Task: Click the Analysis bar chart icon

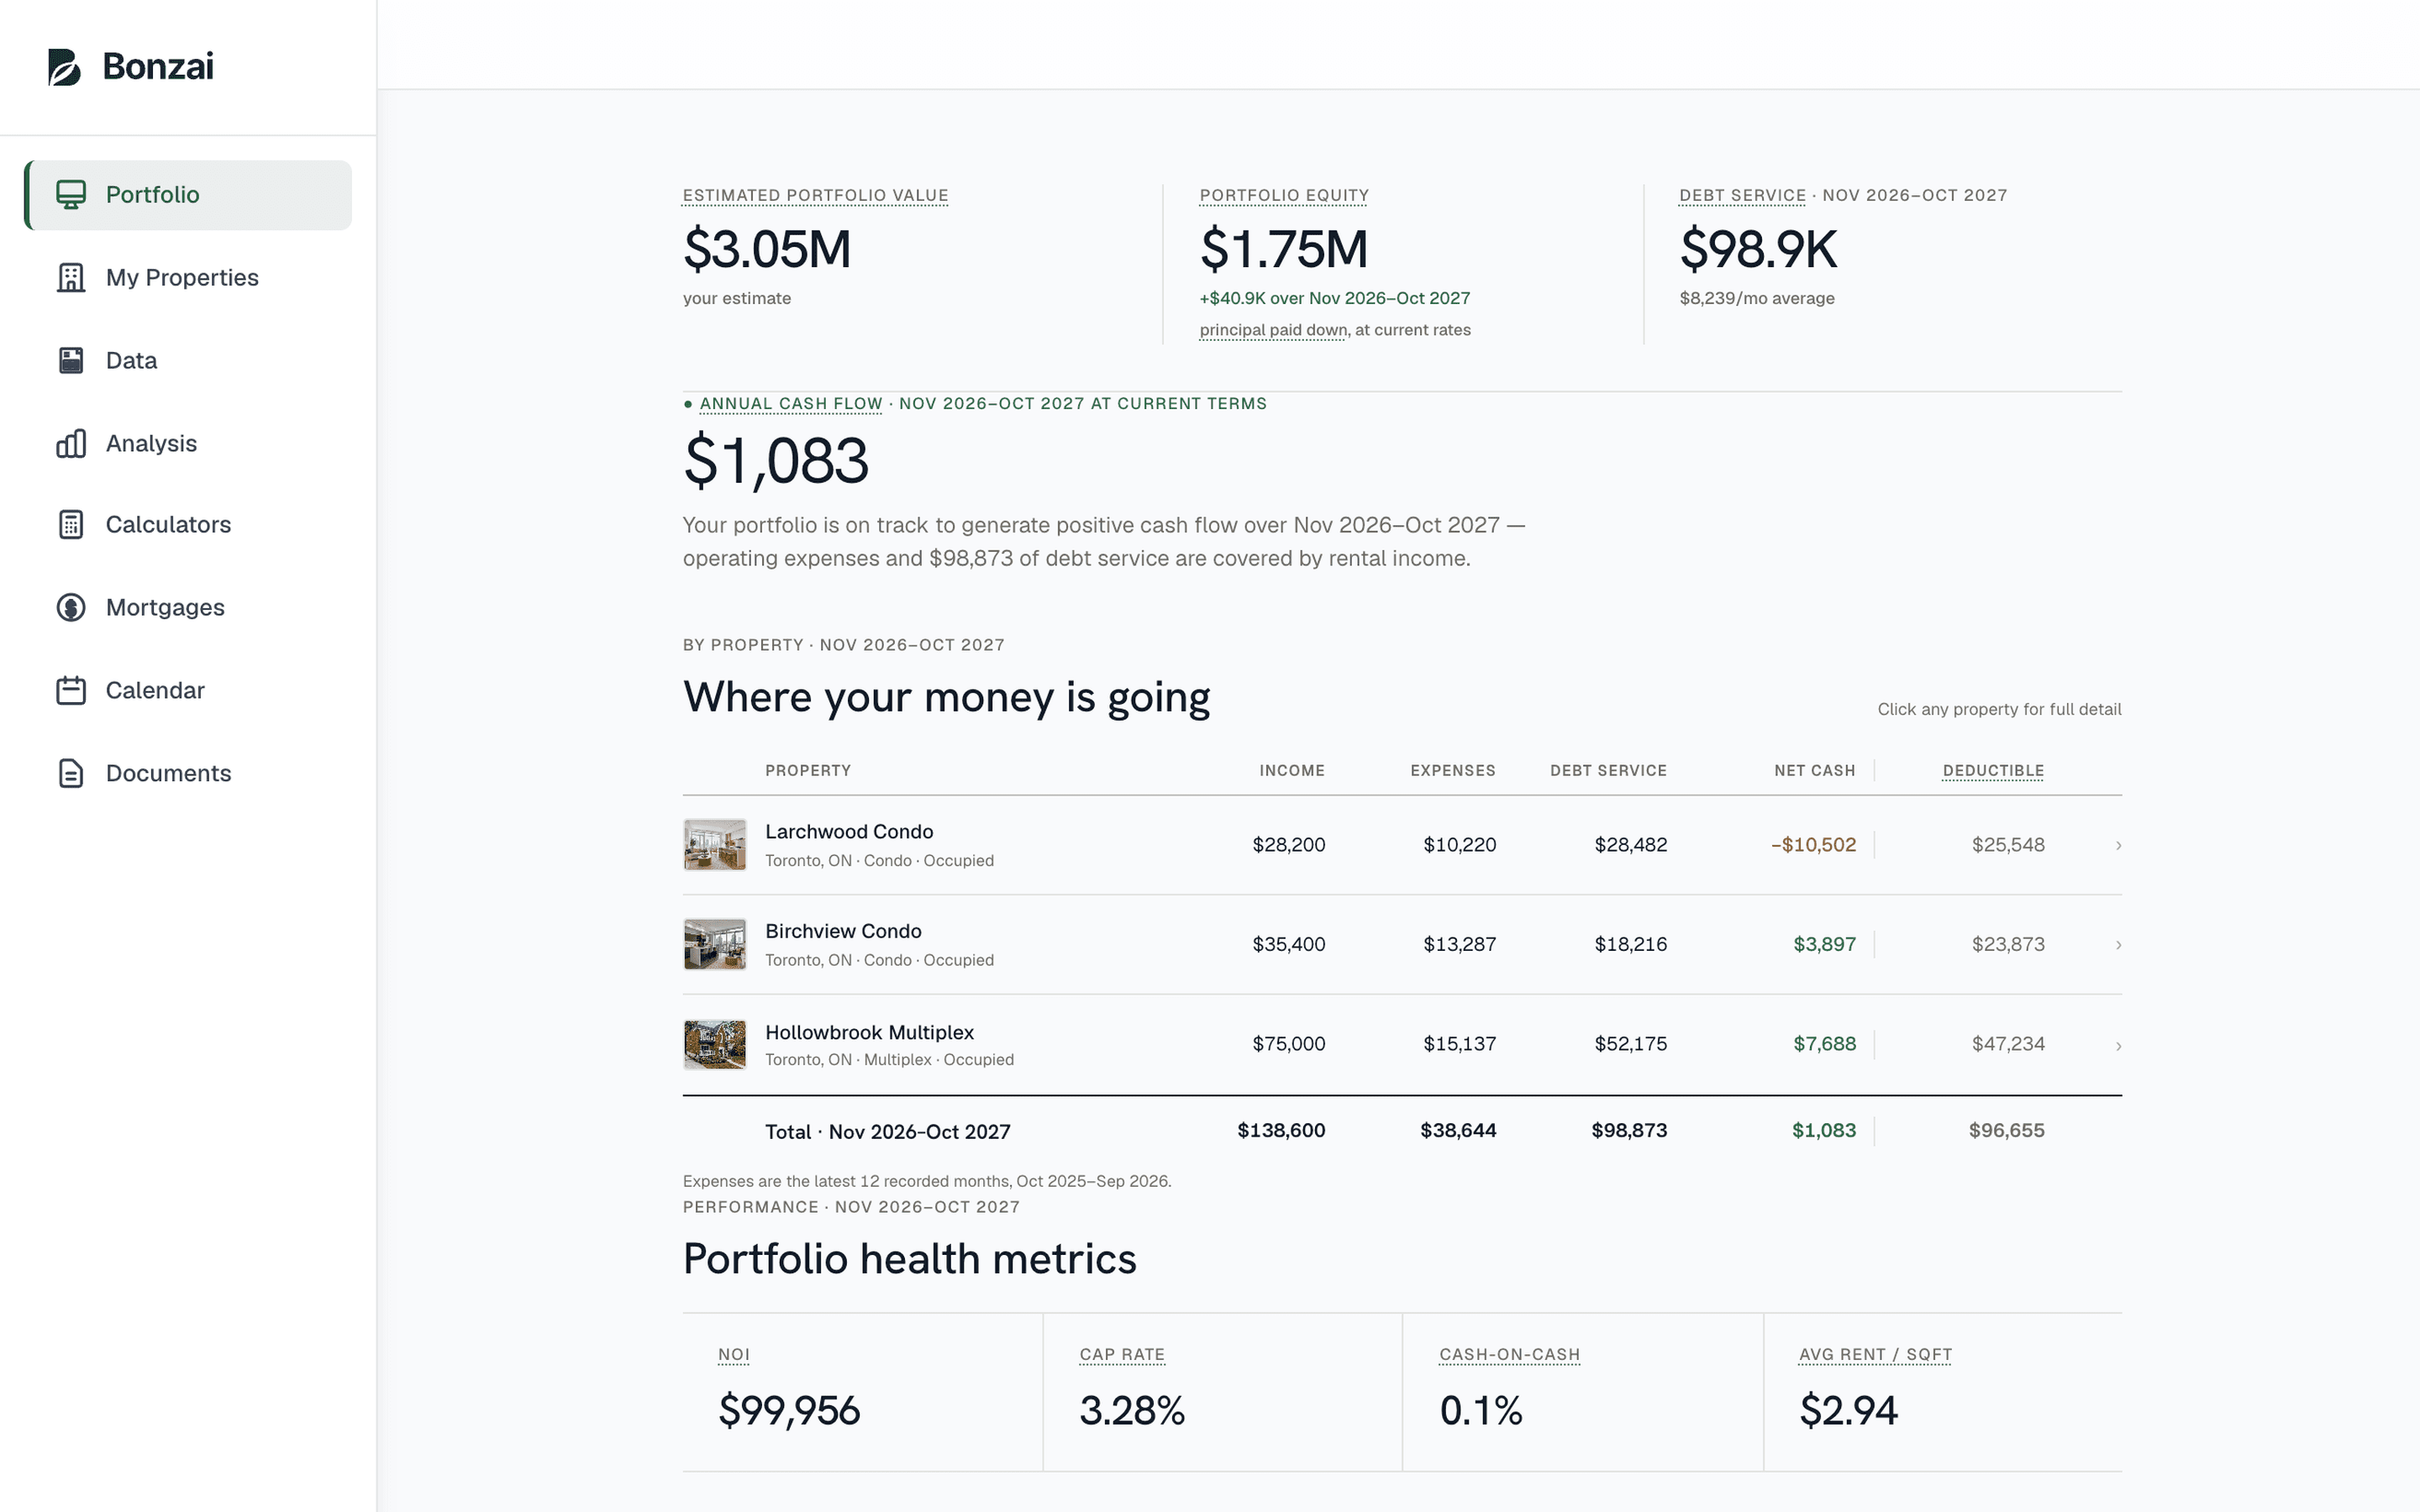Action: (71, 443)
